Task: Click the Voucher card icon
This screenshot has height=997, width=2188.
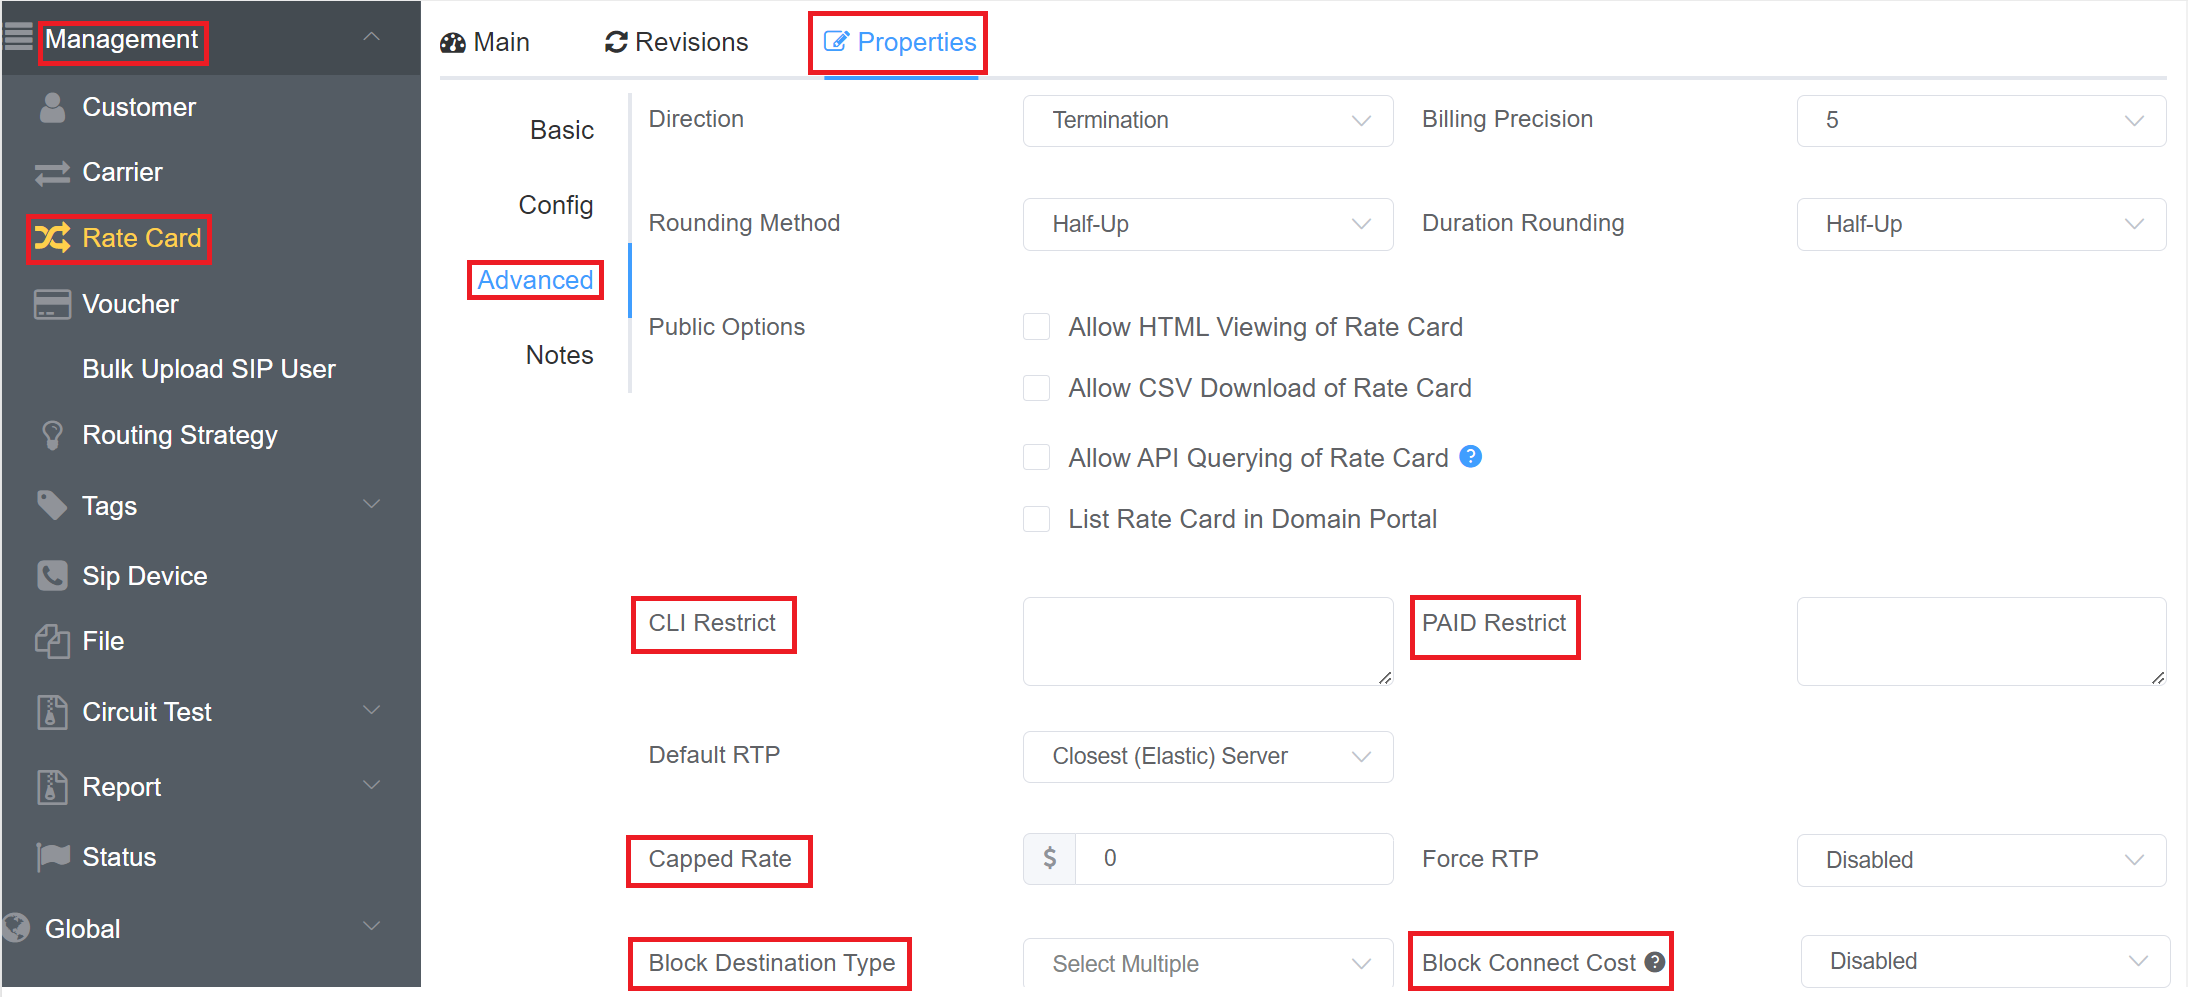Action: (52, 304)
